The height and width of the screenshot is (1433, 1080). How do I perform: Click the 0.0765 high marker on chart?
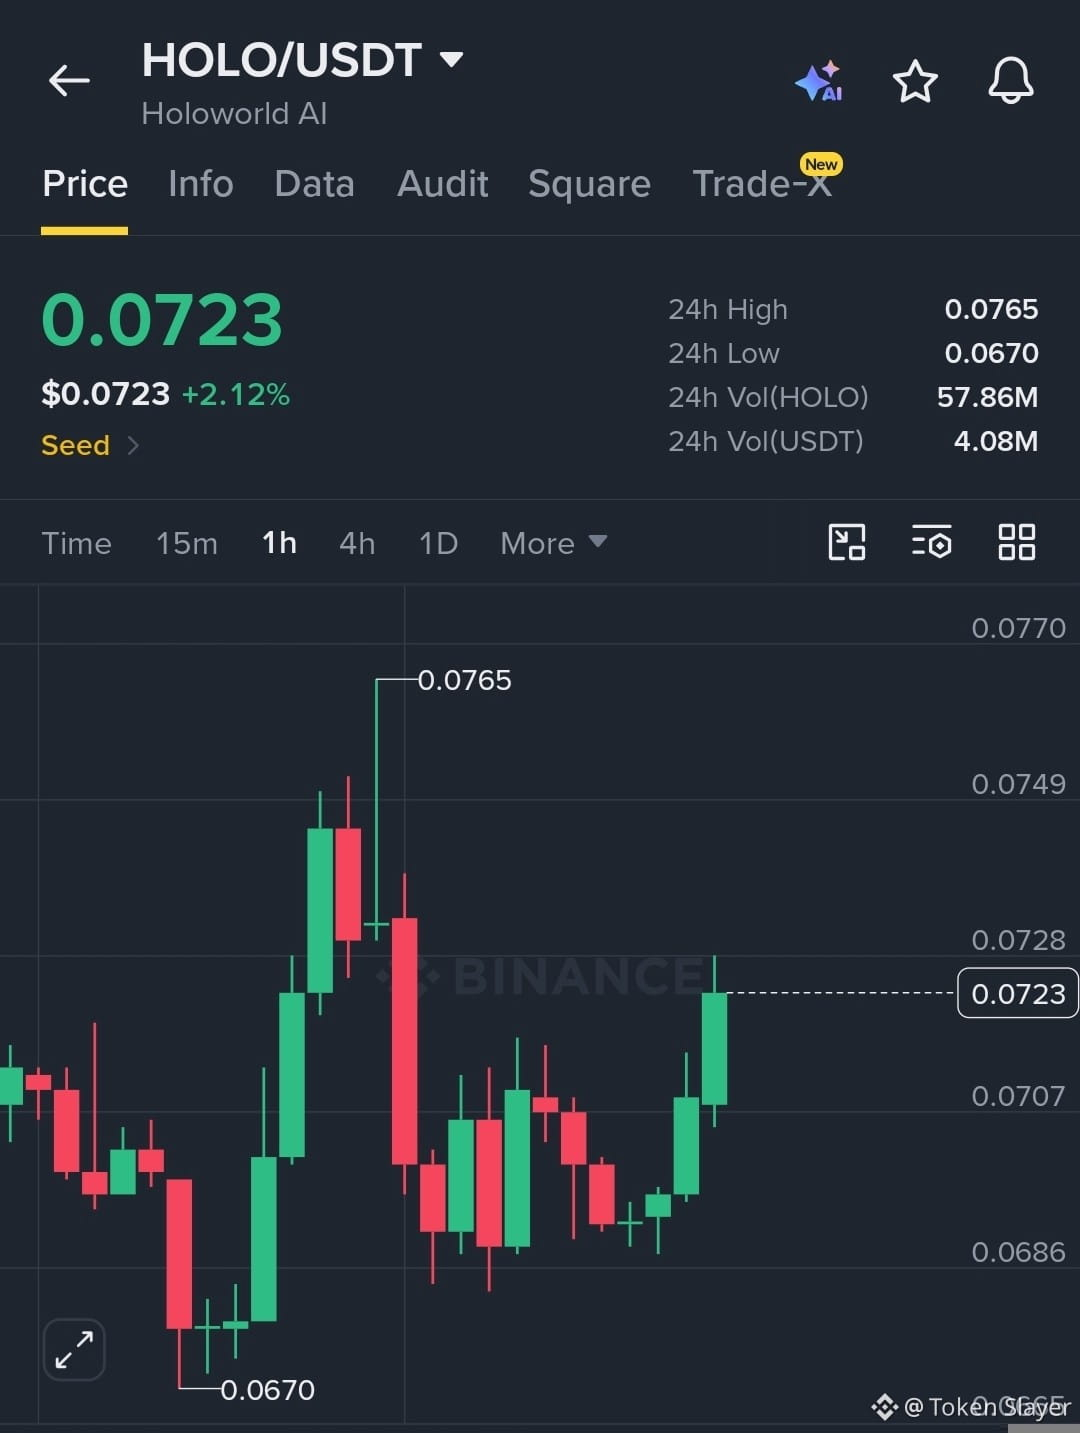pos(464,680)
